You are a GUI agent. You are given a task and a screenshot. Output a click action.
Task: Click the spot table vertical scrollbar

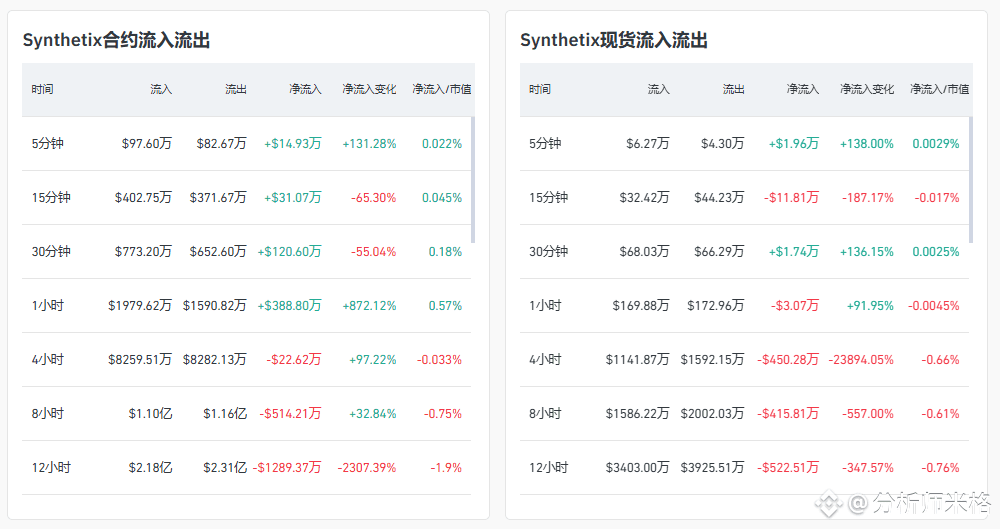970,179
